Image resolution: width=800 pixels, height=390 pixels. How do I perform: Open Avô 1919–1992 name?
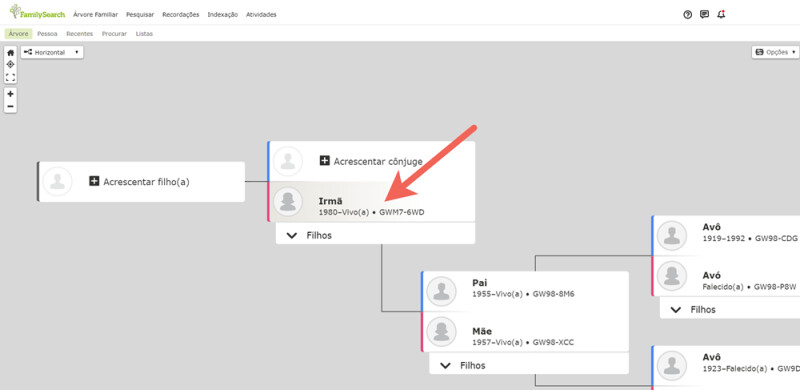[x=712, y=227]
